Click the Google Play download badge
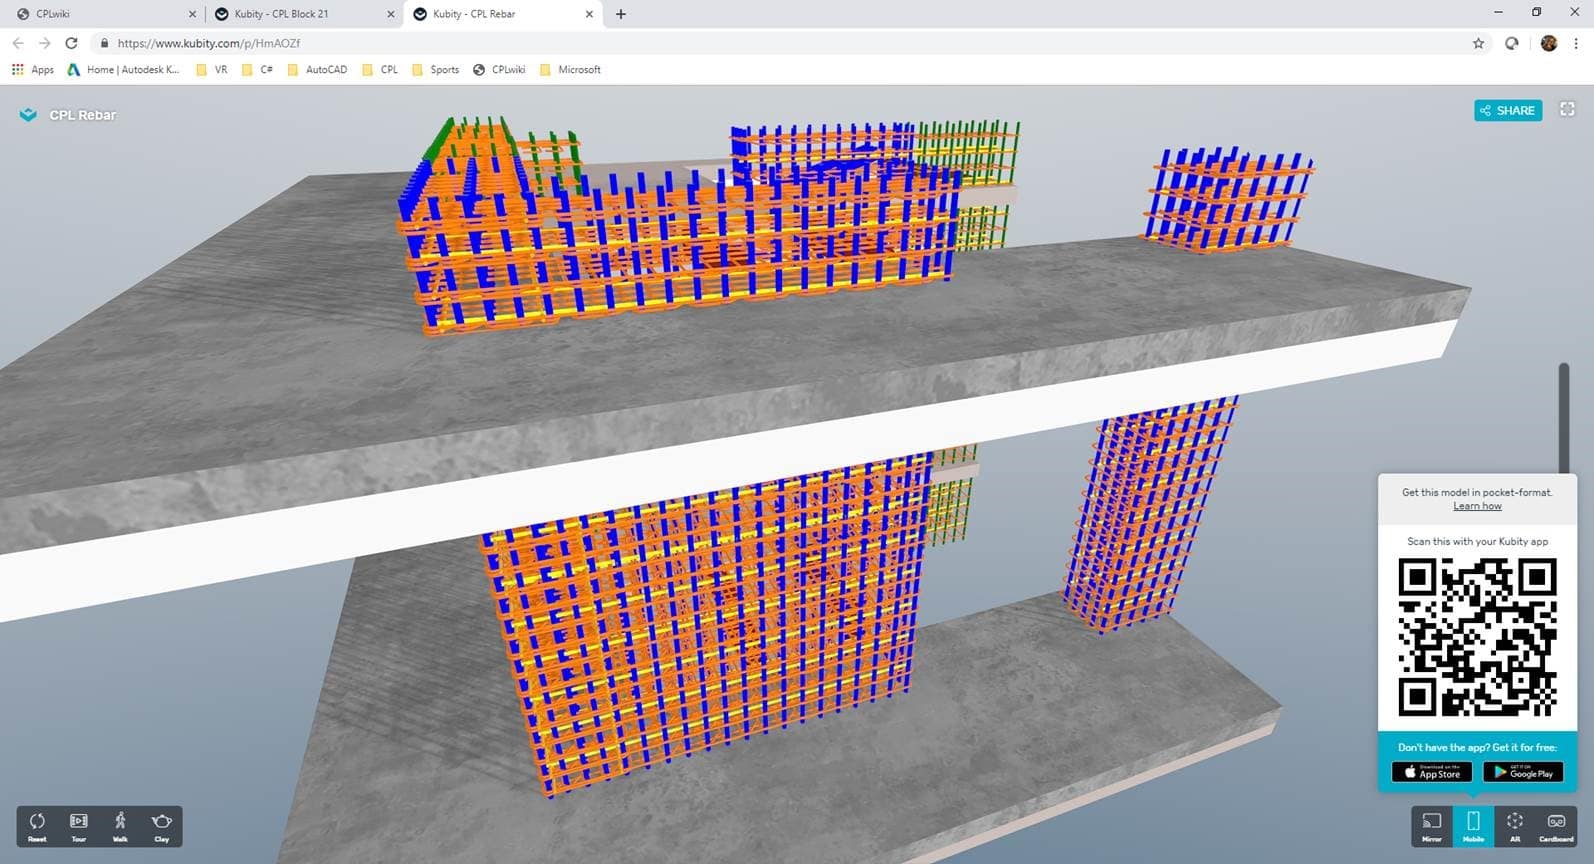Screen dimensions: 1594x864 1522,772
